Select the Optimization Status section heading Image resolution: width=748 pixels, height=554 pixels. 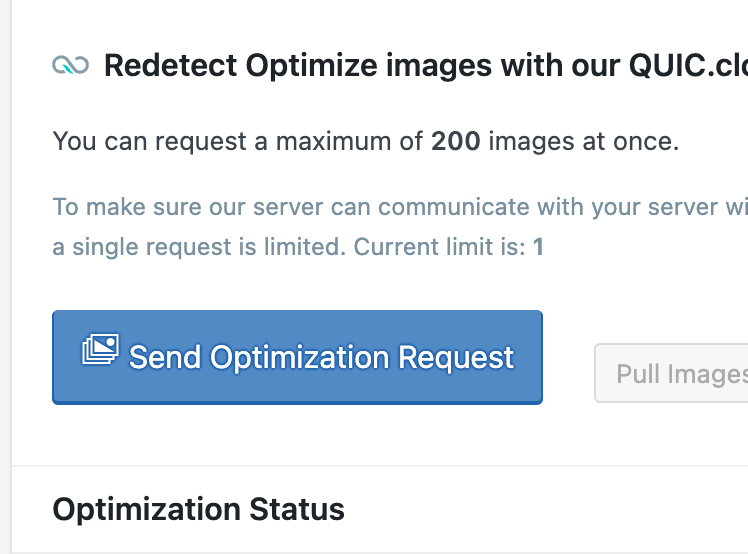(198, 509)
